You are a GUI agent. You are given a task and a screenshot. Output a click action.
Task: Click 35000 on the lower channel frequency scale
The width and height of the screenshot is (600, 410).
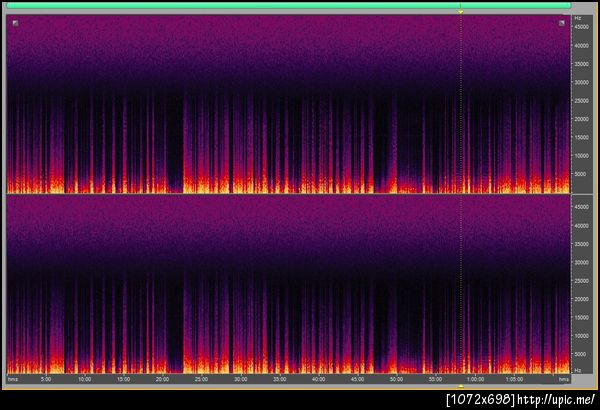point(581,244)
